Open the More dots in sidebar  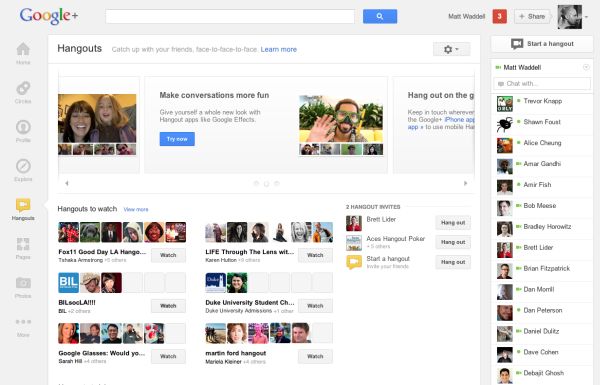23,322
